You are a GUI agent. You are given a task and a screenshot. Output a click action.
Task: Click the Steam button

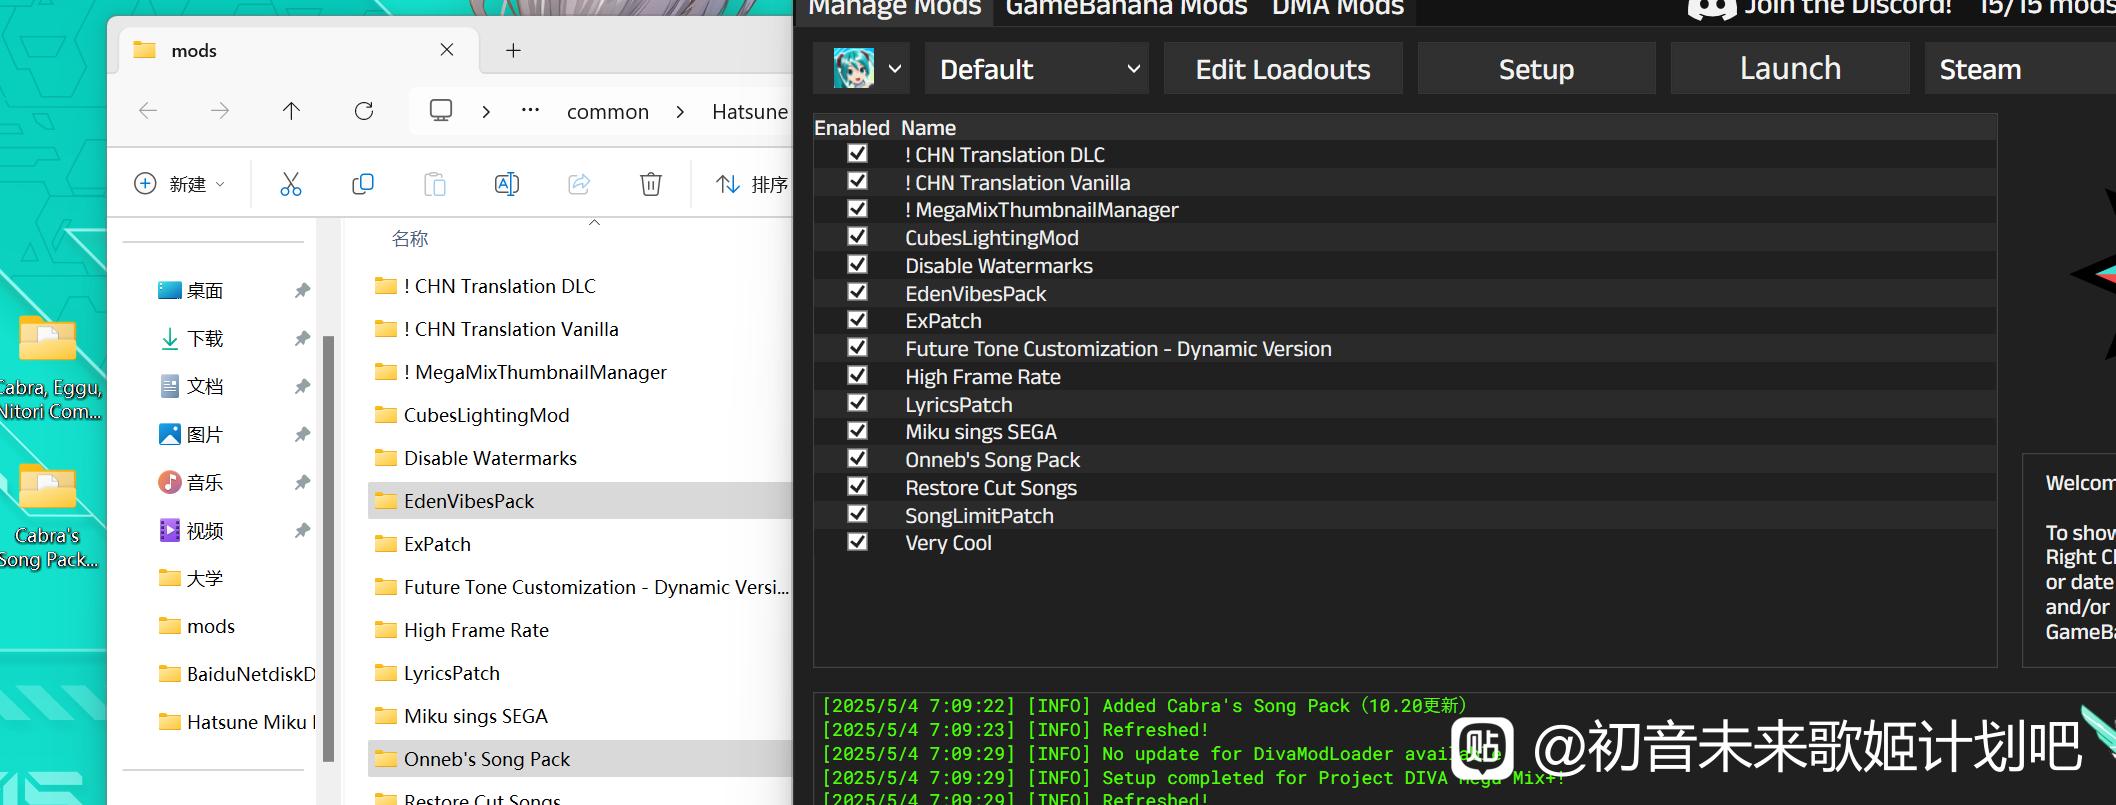coord(2020,69)
